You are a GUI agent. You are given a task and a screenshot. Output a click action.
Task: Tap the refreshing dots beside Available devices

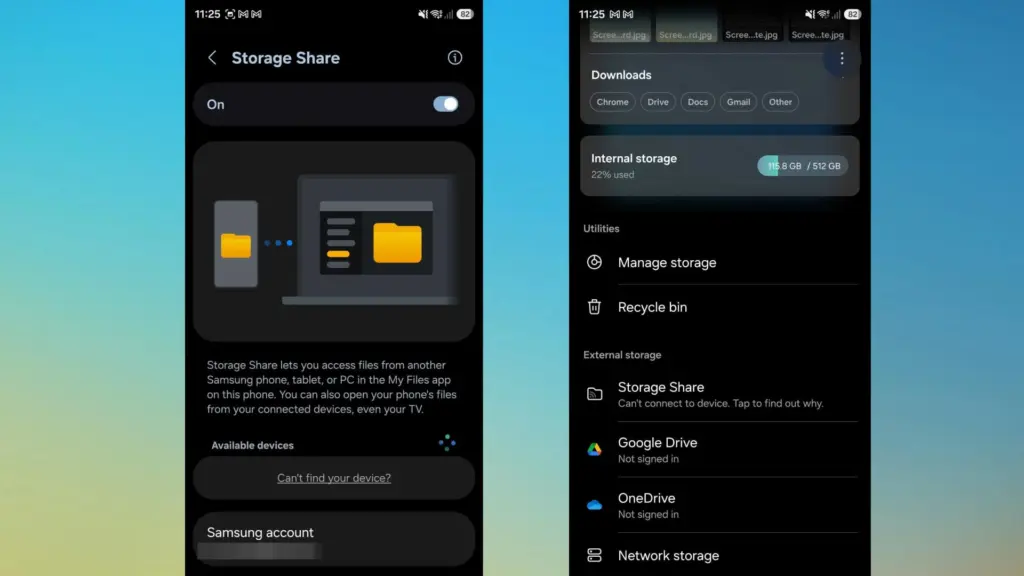[447, 441]
